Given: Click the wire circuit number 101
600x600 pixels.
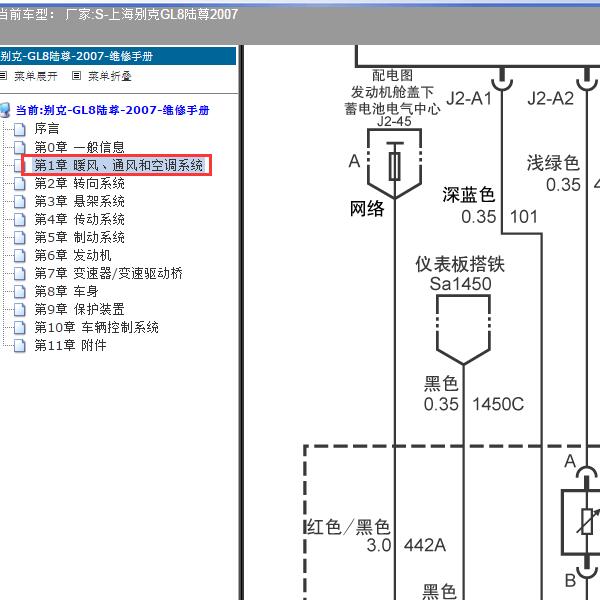Looking at the screenshot, I should click(524, 217).
